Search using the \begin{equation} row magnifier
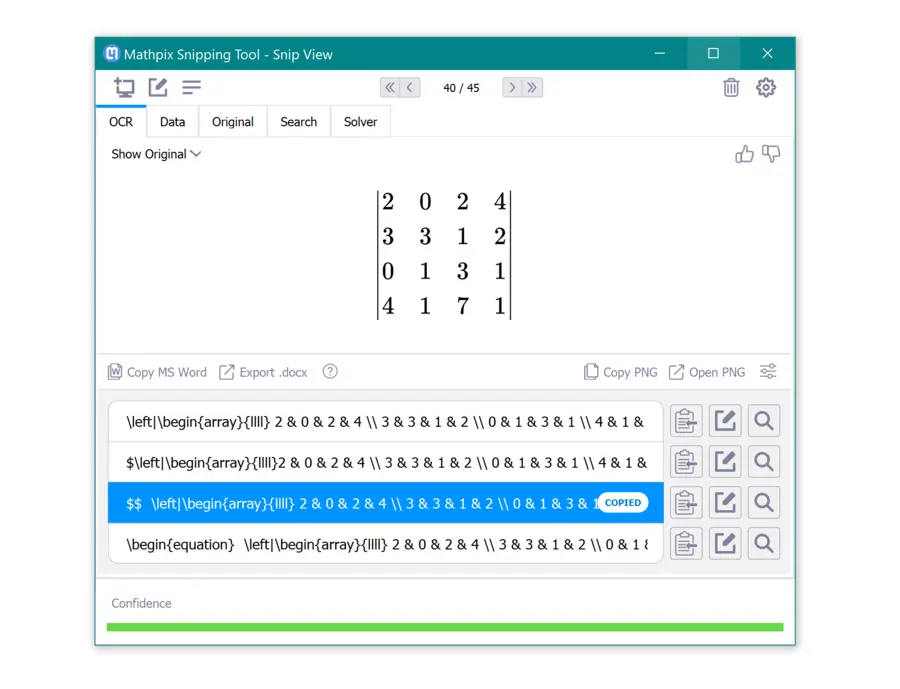 click(x=764, y=543)
